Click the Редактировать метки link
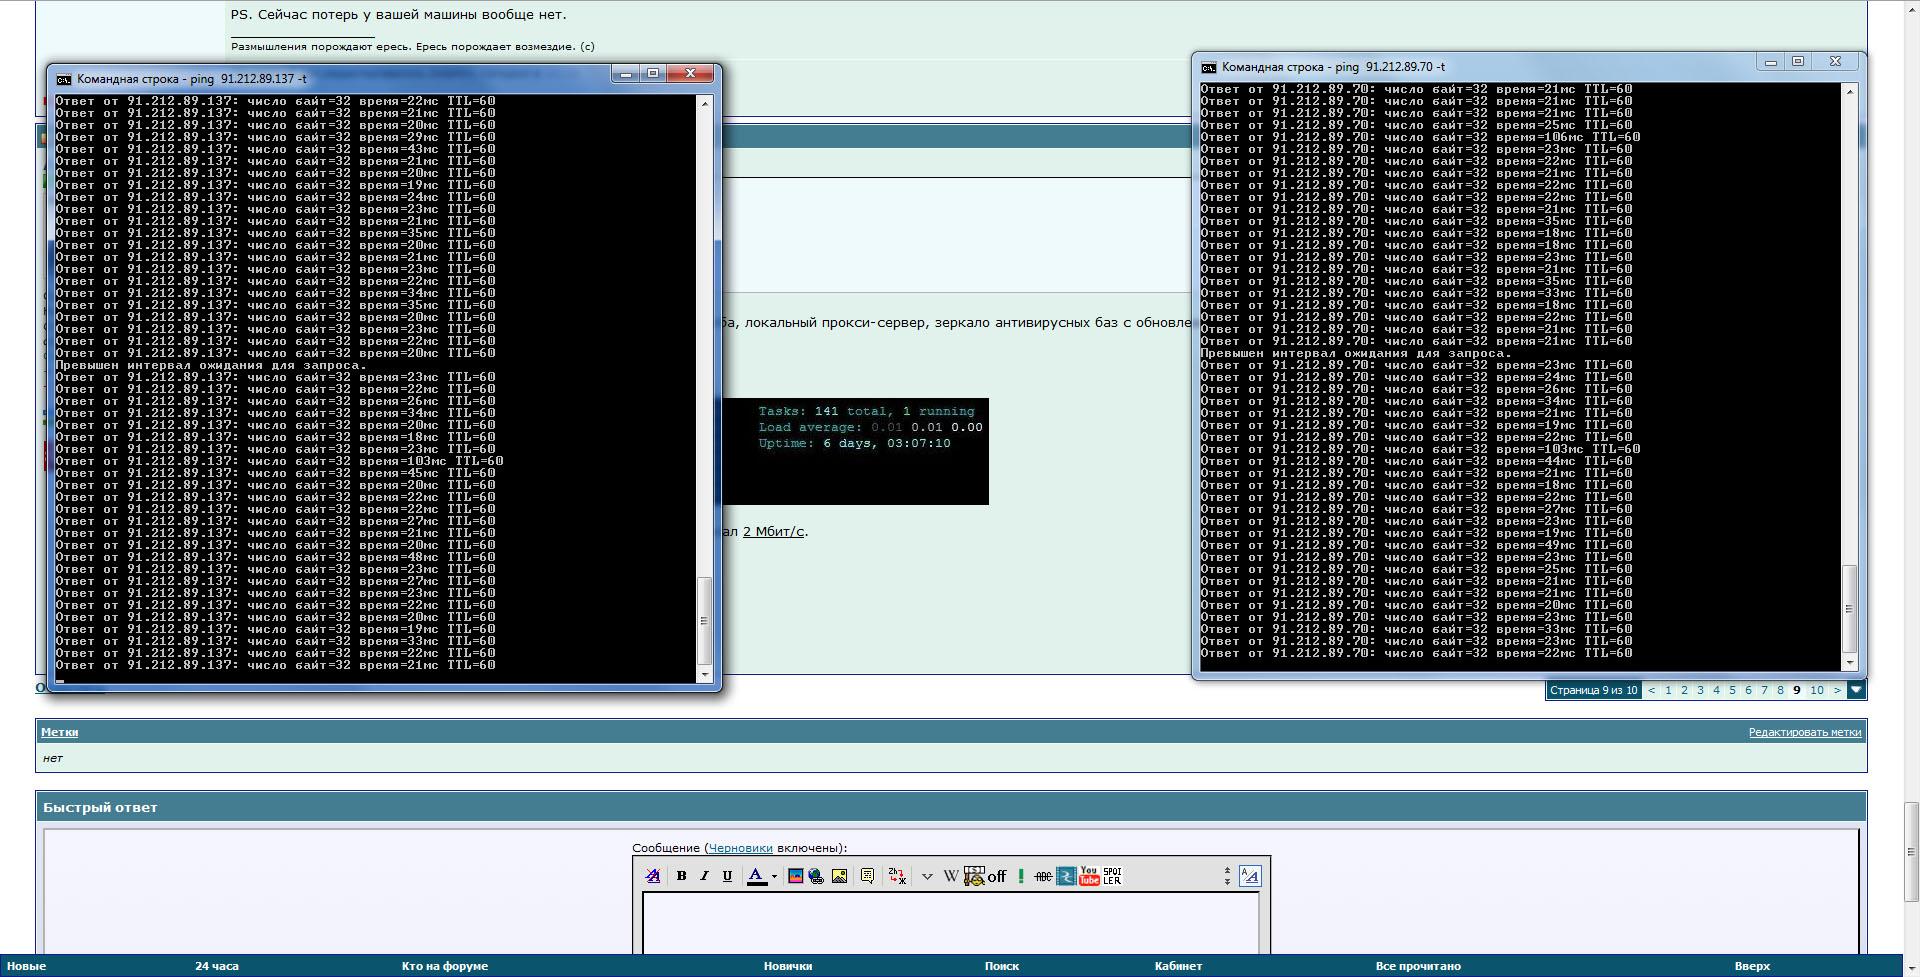The width and height of the screenshot is (1920, 977). point(1804,732)
